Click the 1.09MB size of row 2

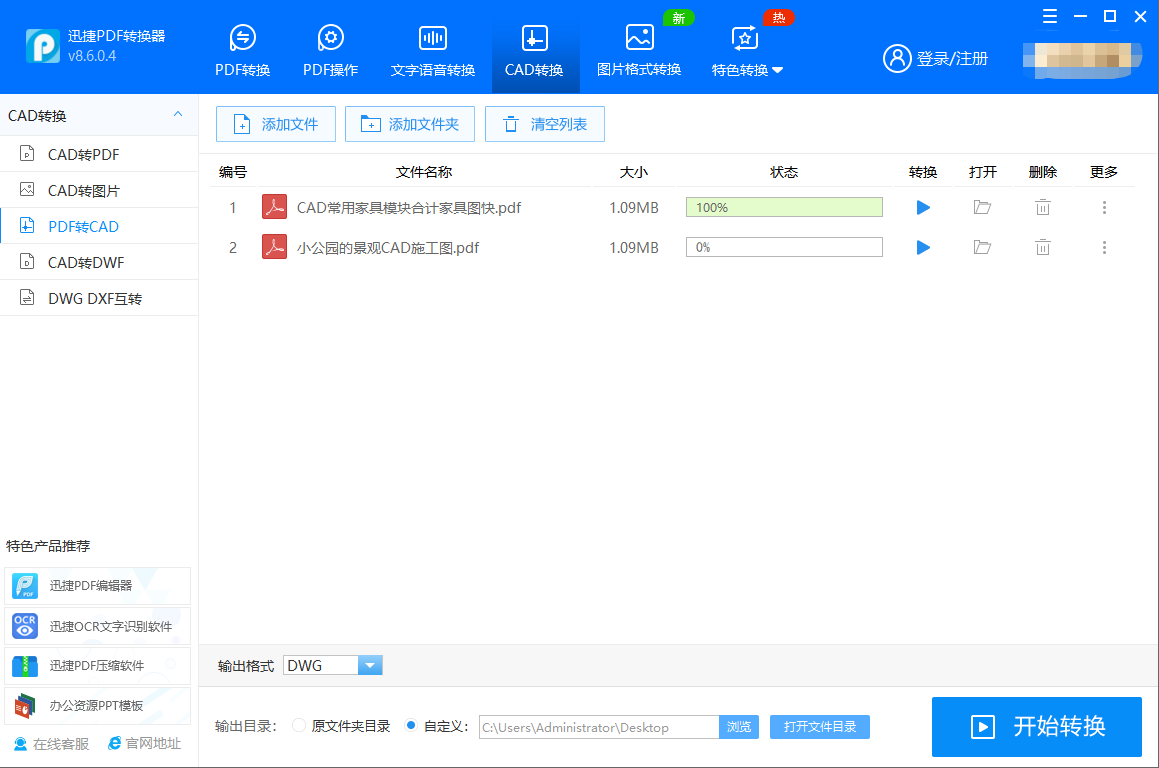633,248
